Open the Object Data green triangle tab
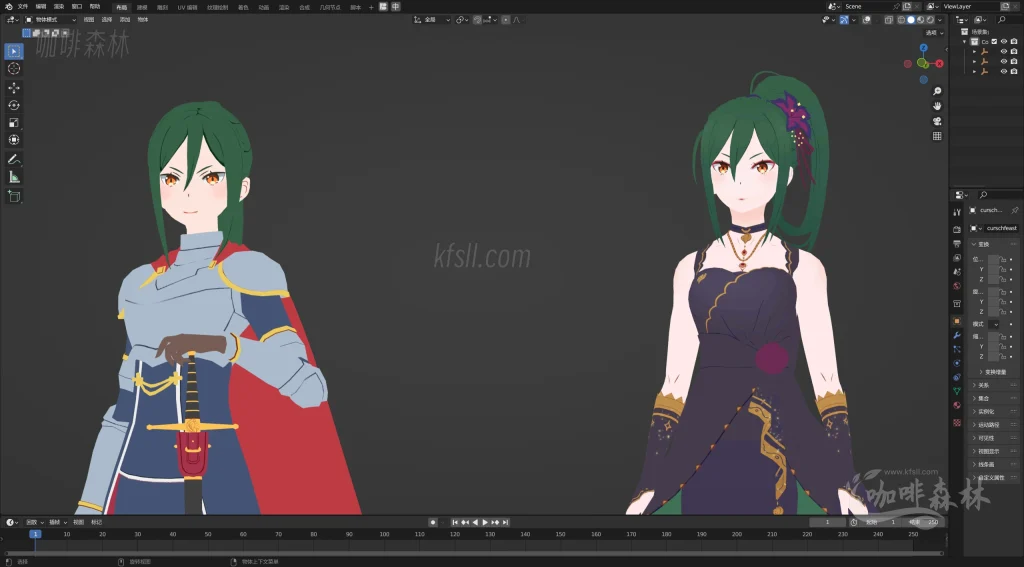1024x567 pixels. pos(957,391)
